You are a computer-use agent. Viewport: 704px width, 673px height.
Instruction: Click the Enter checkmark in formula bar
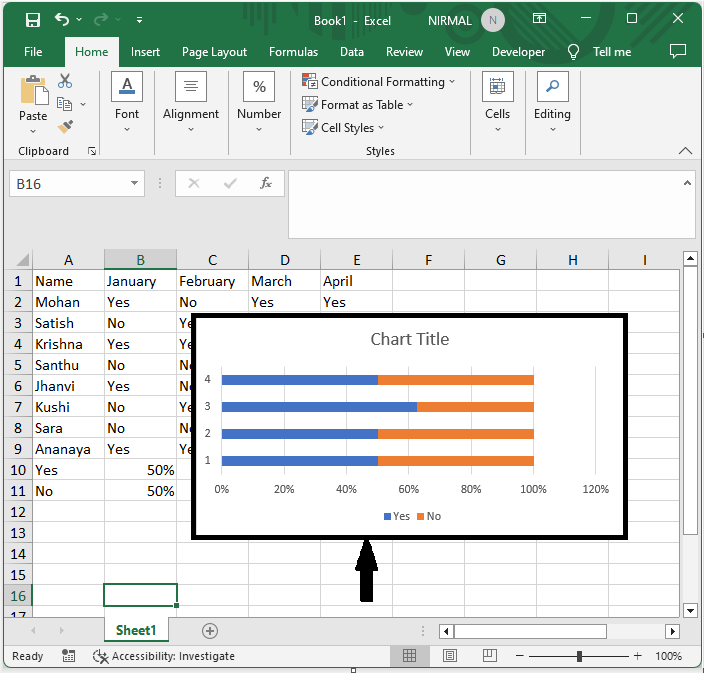pos(230,183)
